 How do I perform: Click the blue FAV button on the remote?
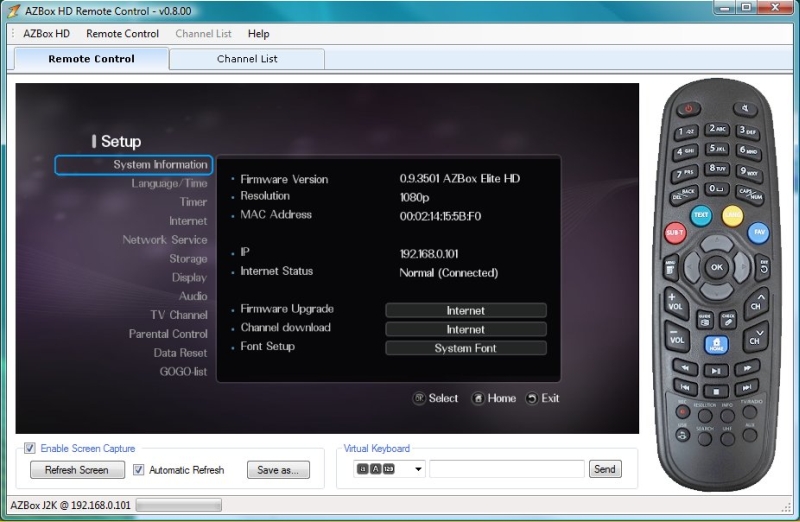[759, 232]
